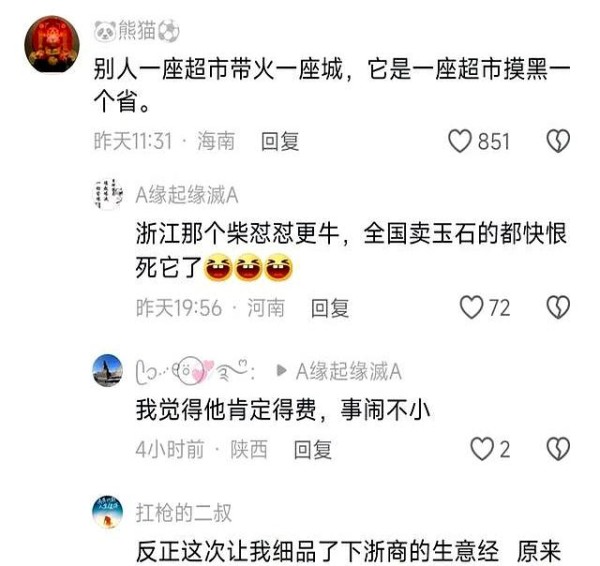Open the emoji-decorated username of the 陕西 replier

pos(195,370)
